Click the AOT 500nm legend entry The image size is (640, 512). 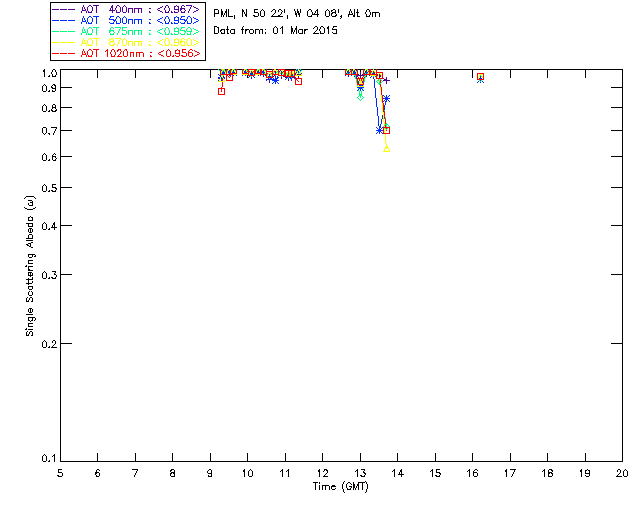(126, 20)
